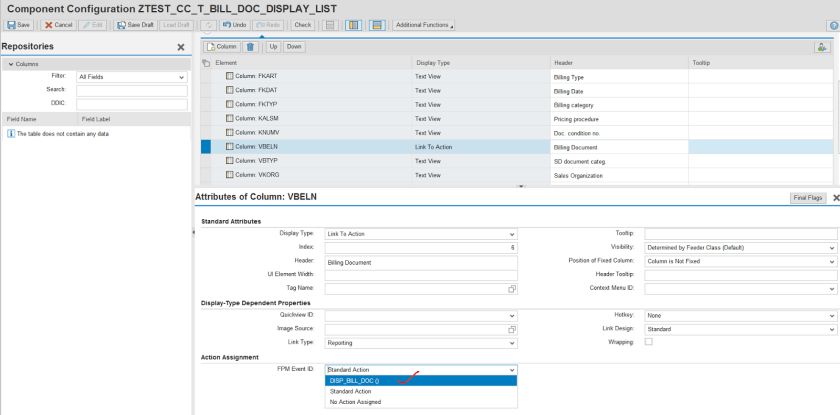840x415 pixels.
Task: Click the Context Menu ID value help icon
Action: click(831, 289)
